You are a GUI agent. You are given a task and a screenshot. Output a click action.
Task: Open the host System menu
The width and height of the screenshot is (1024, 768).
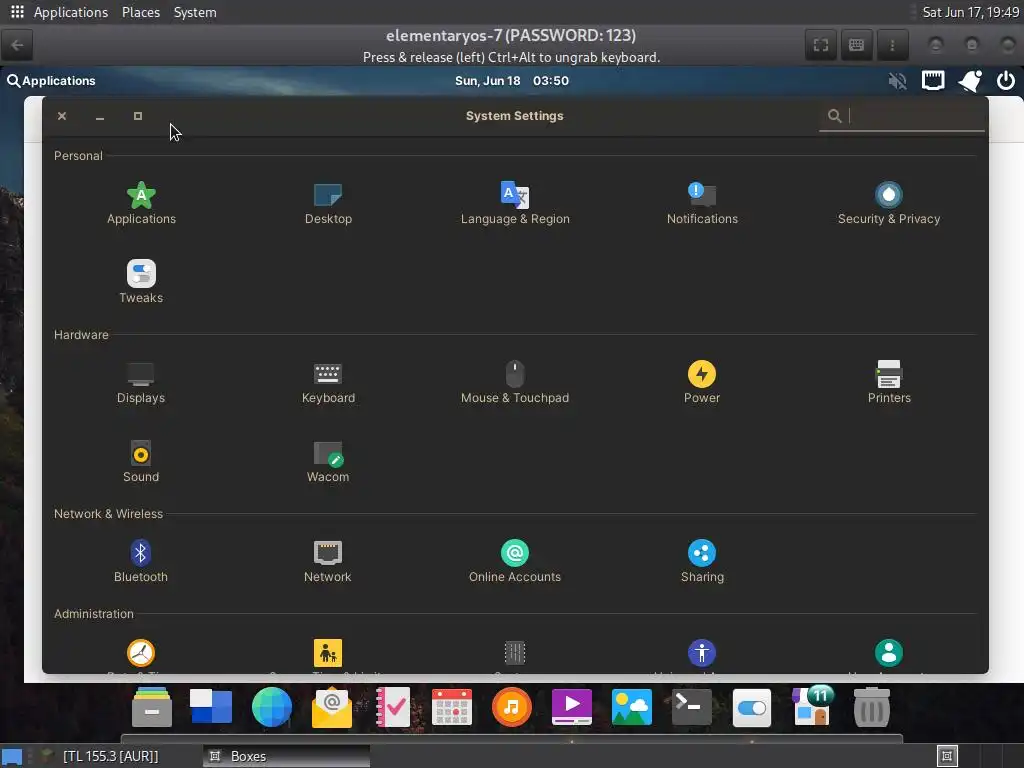(195, 12)
